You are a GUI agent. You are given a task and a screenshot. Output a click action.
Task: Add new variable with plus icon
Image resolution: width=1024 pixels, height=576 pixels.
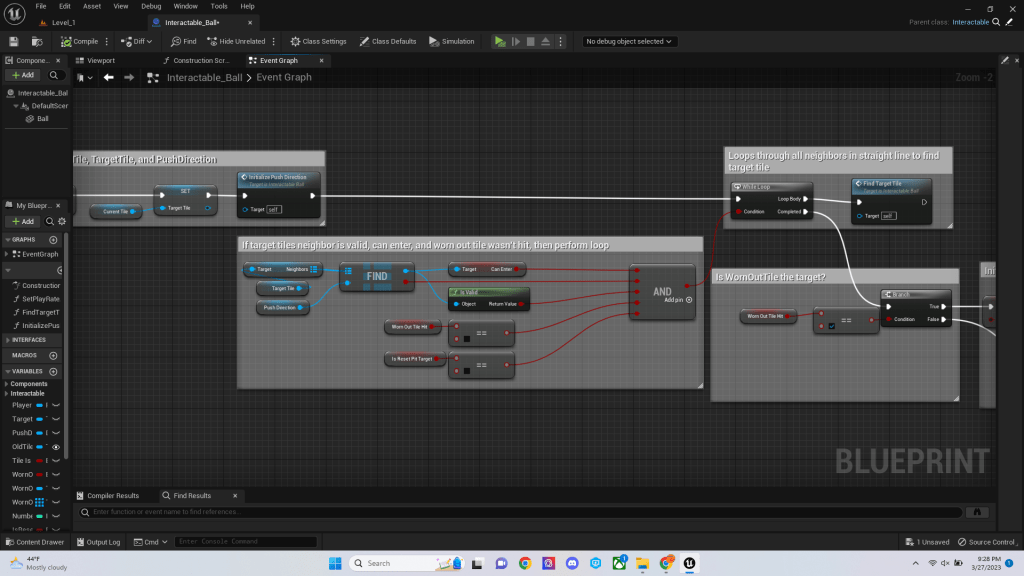coord(53,371)
